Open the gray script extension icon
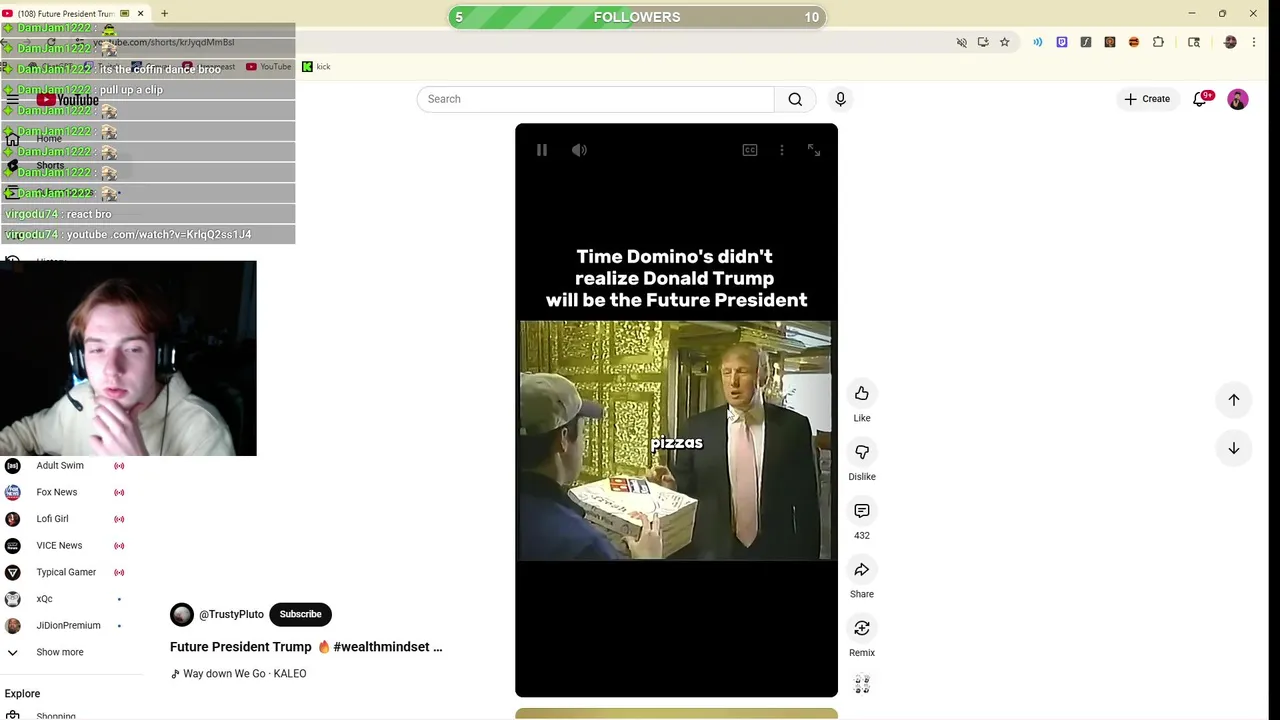The image size is (1280, 720). 1086,42
